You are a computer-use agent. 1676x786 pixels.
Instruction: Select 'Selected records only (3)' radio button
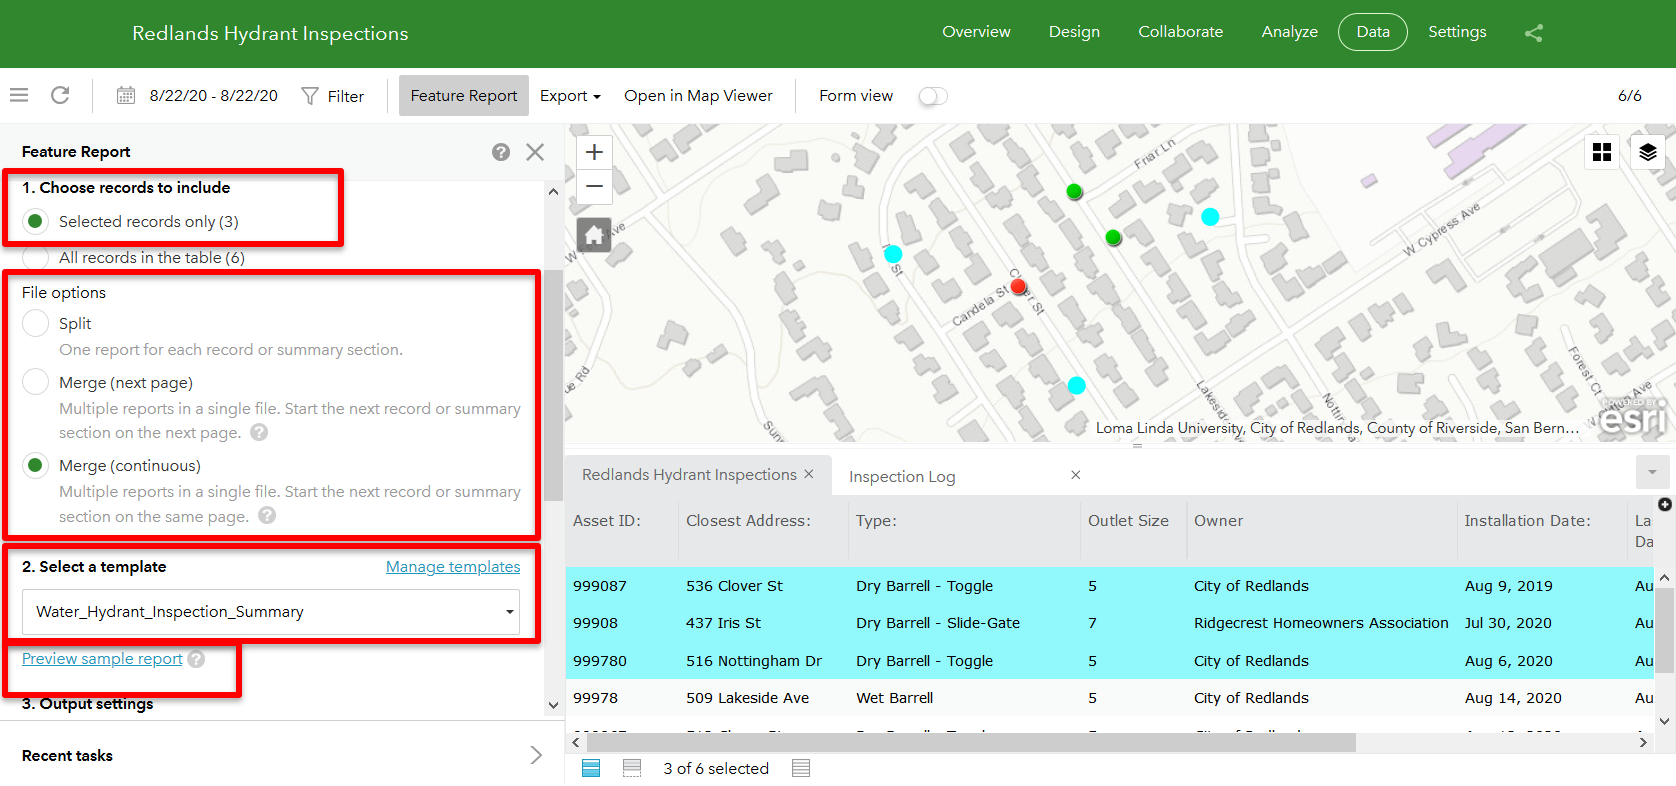tap(35, 221)
